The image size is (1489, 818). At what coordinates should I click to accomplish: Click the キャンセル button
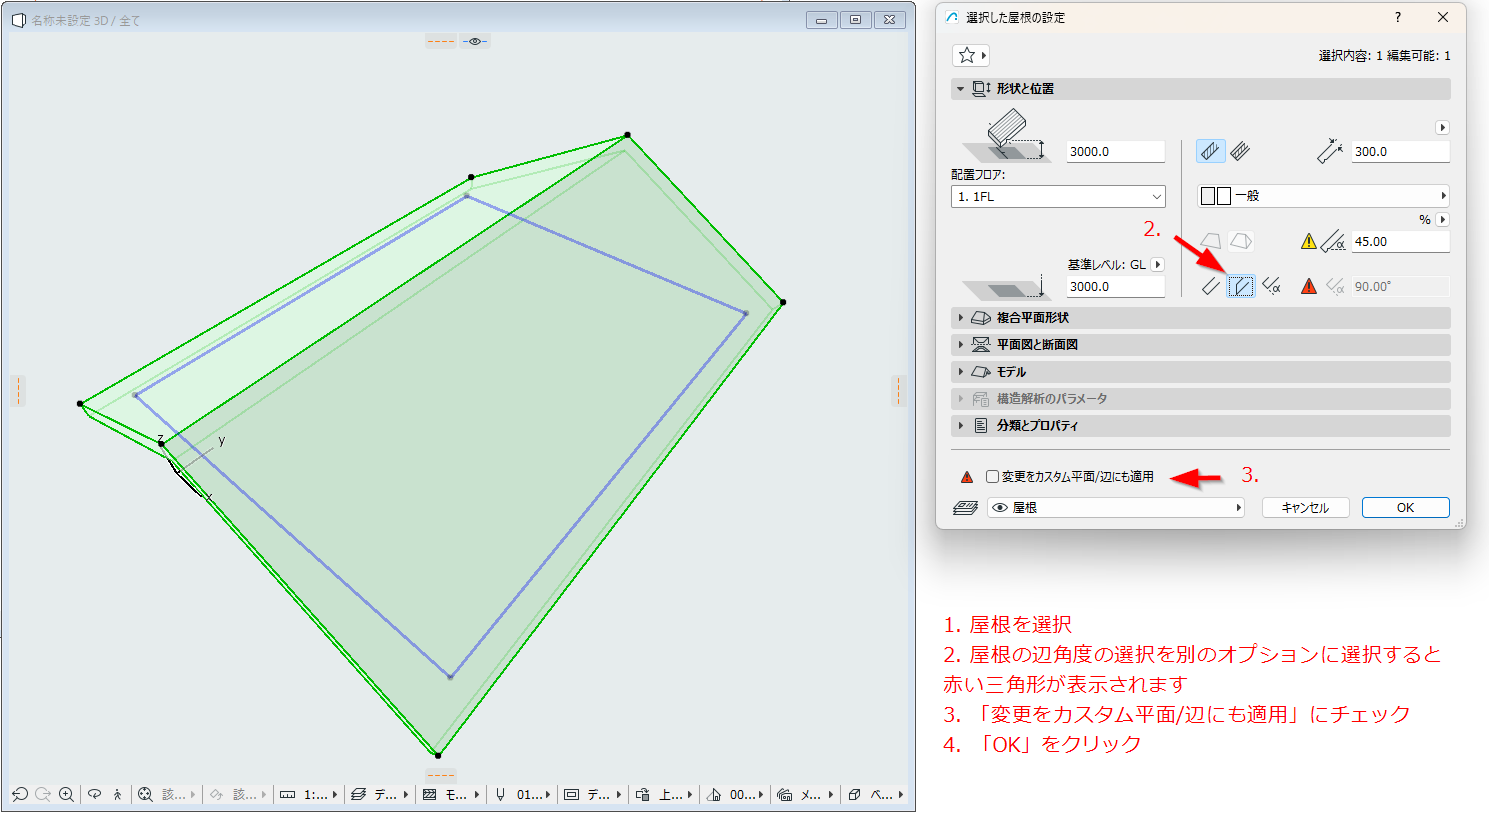[x=1305, y=508]
